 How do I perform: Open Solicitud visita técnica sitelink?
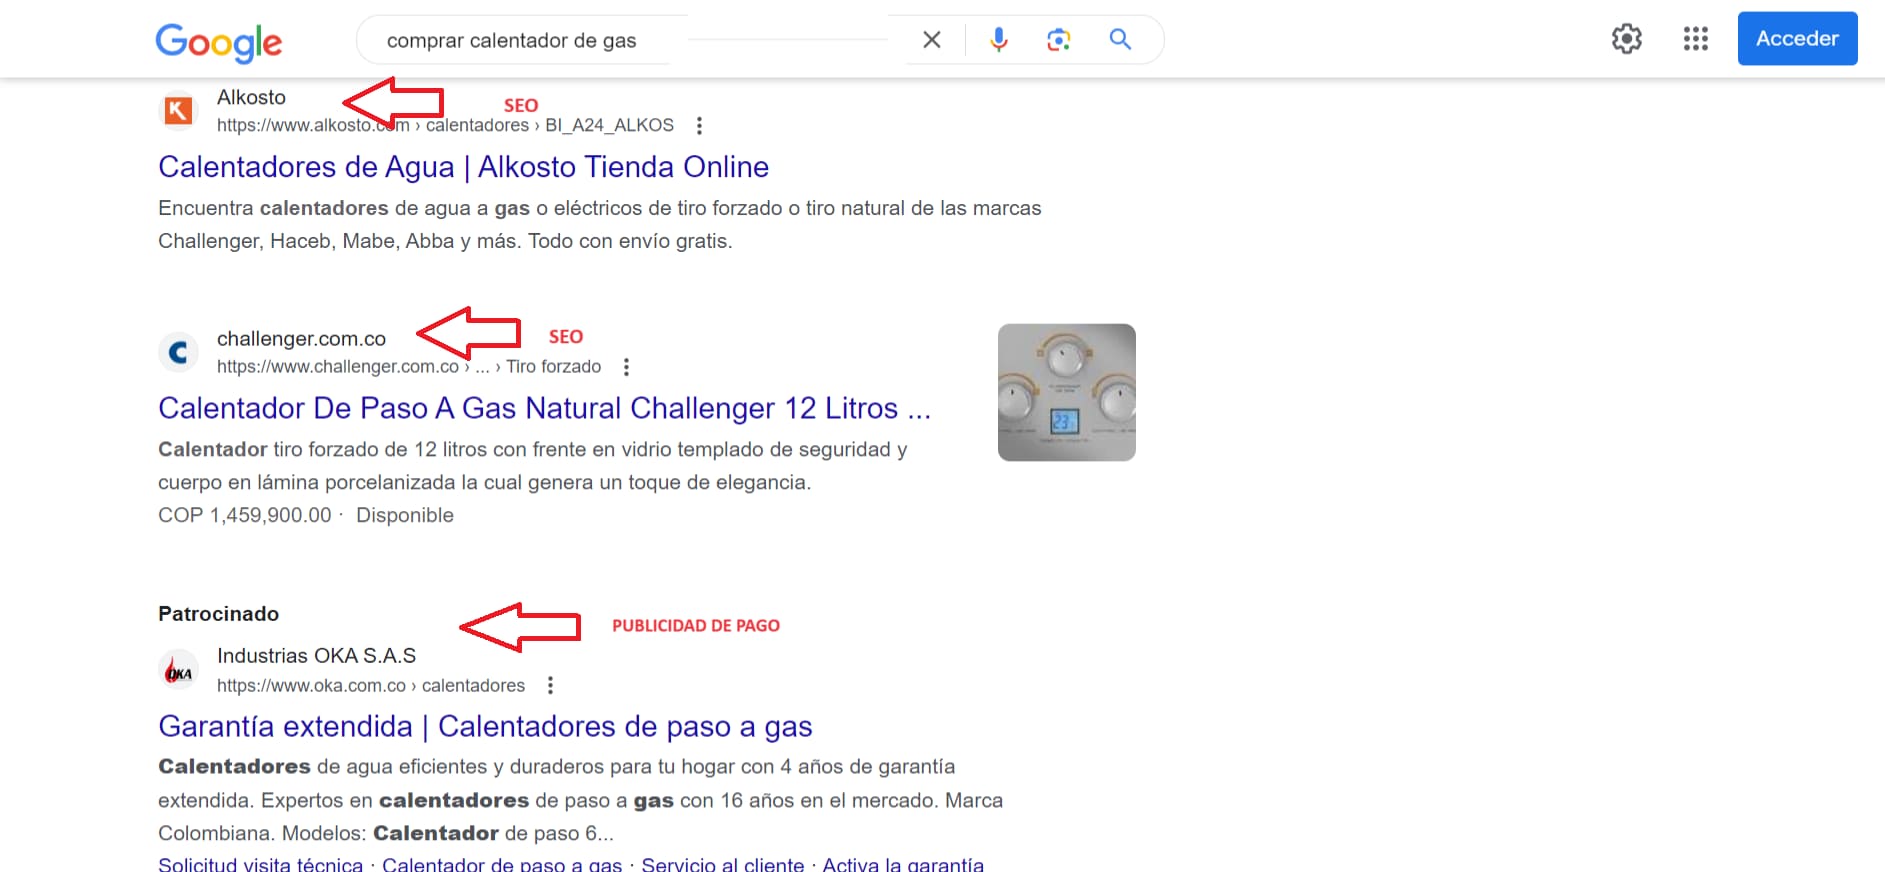click(260, 865)
